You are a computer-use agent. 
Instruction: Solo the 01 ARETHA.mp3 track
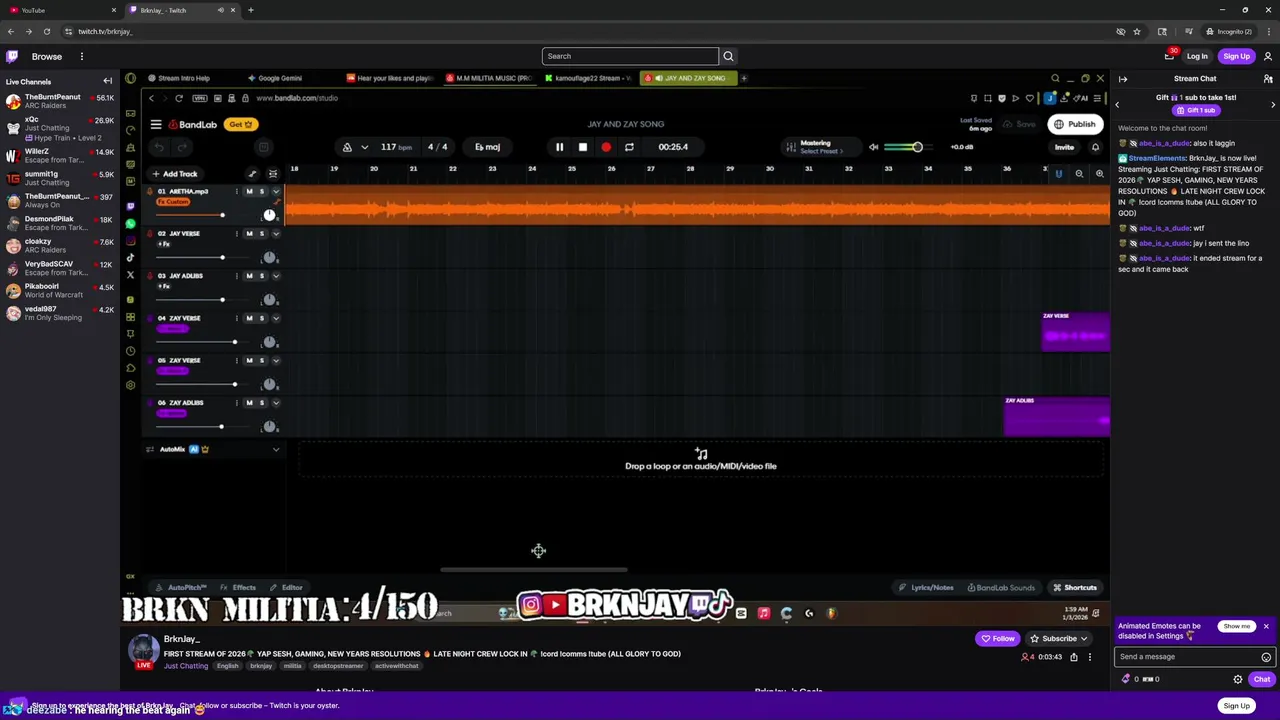tap(262, 191)
